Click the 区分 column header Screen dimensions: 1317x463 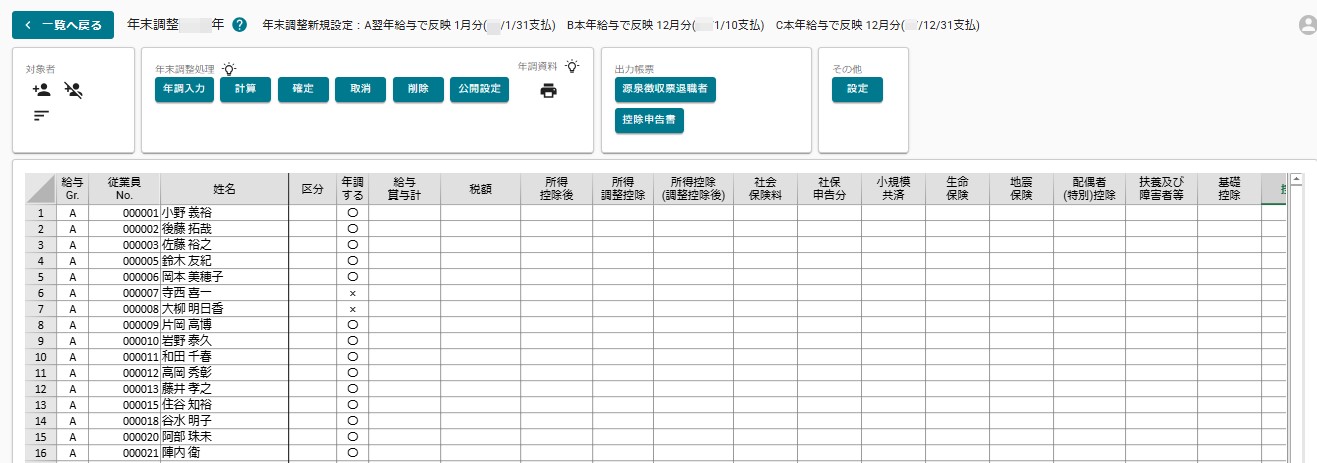point(313,189)
